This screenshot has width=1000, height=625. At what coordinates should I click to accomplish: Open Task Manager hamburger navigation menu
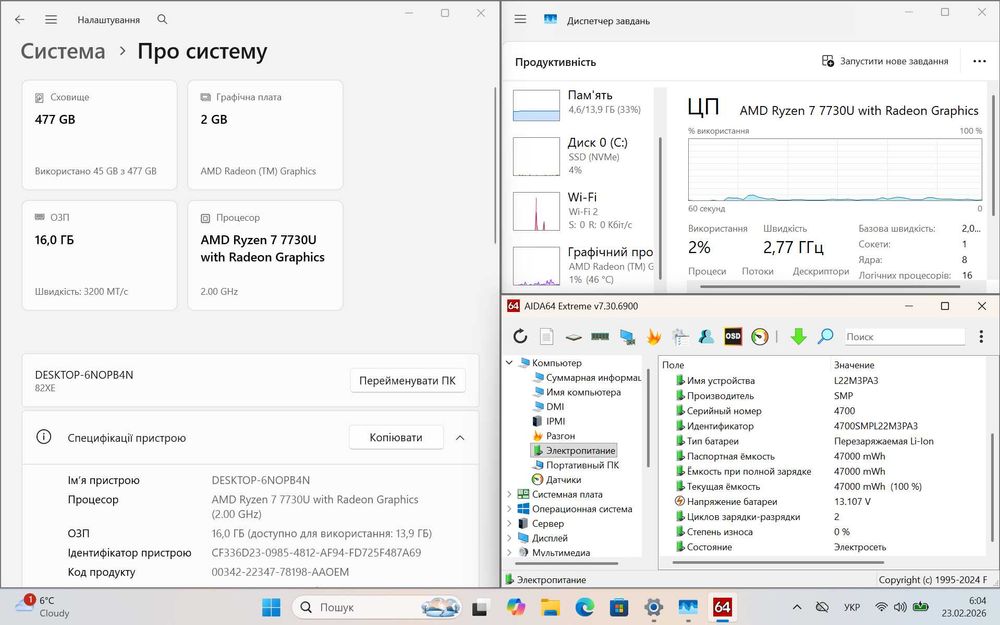(520, 19)
